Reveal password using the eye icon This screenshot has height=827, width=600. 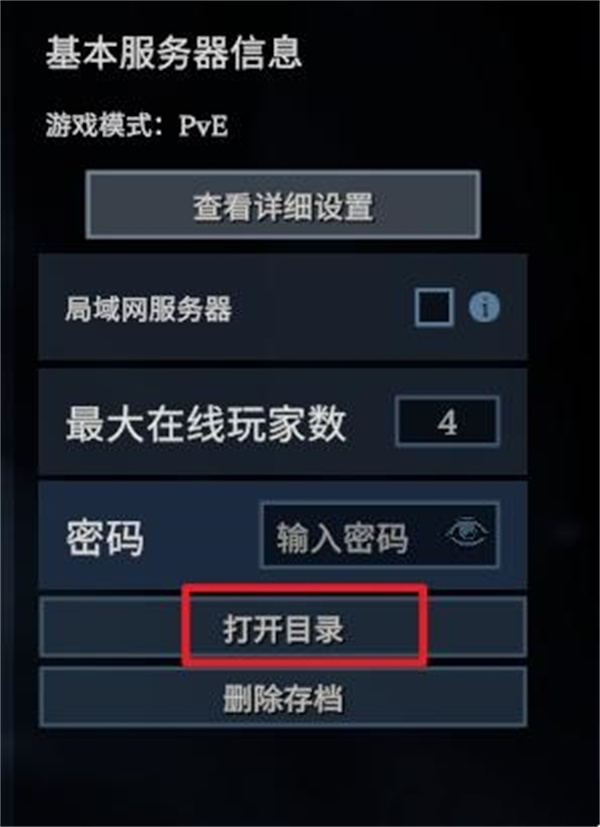(x=467, y=533)
